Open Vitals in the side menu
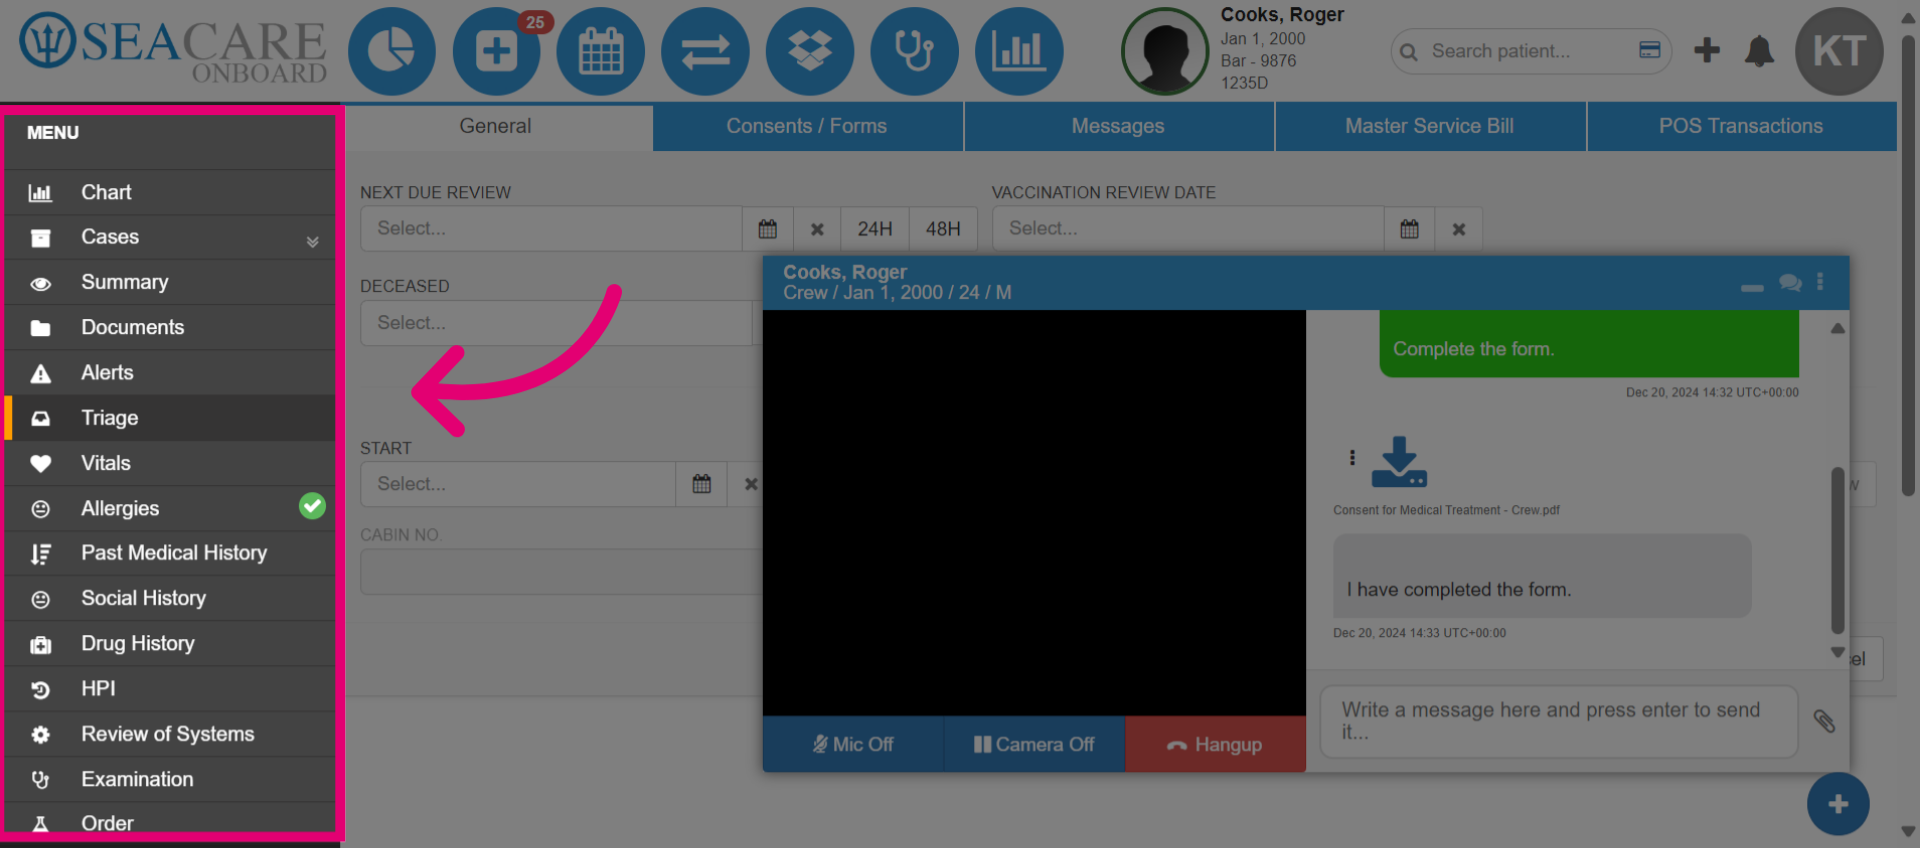The width and height of the screenshot is (1920, 848). click(x=170, y=463)
